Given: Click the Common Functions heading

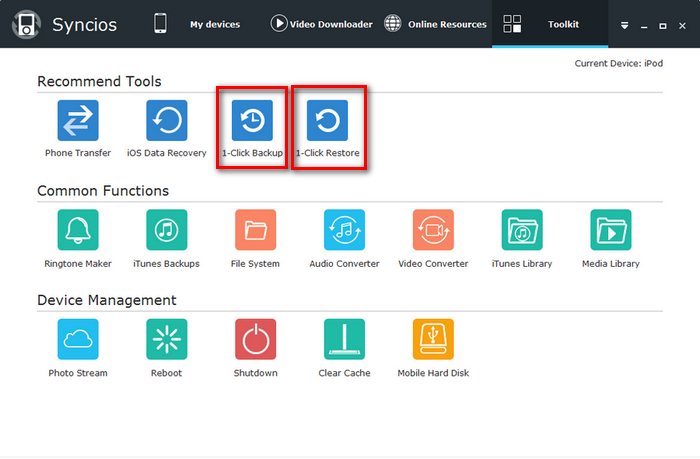Looking at the screenshot, I should (103, 191).
